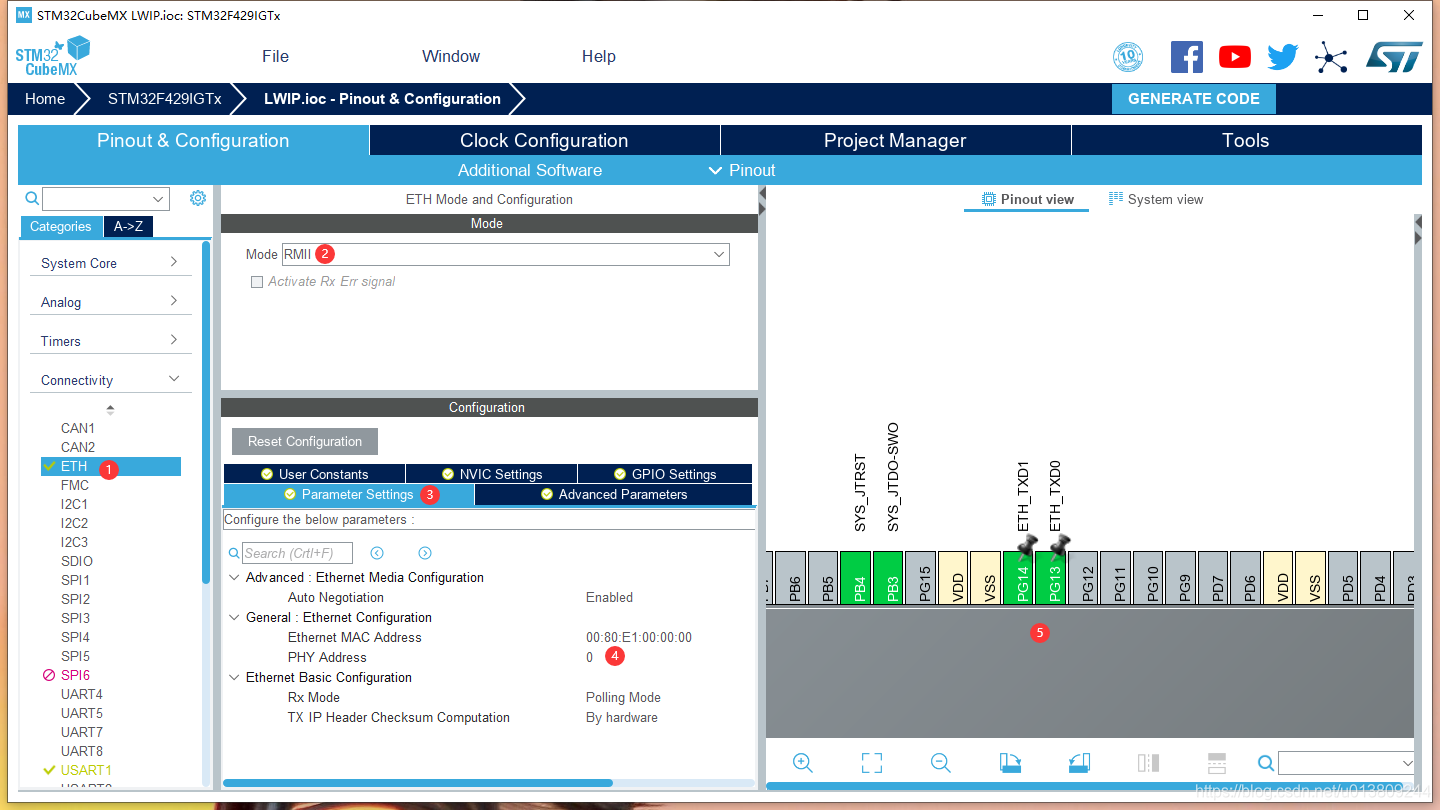Switch to Project Manager tab
Viewport: 1440px width, 810px height.
point(895,141)
